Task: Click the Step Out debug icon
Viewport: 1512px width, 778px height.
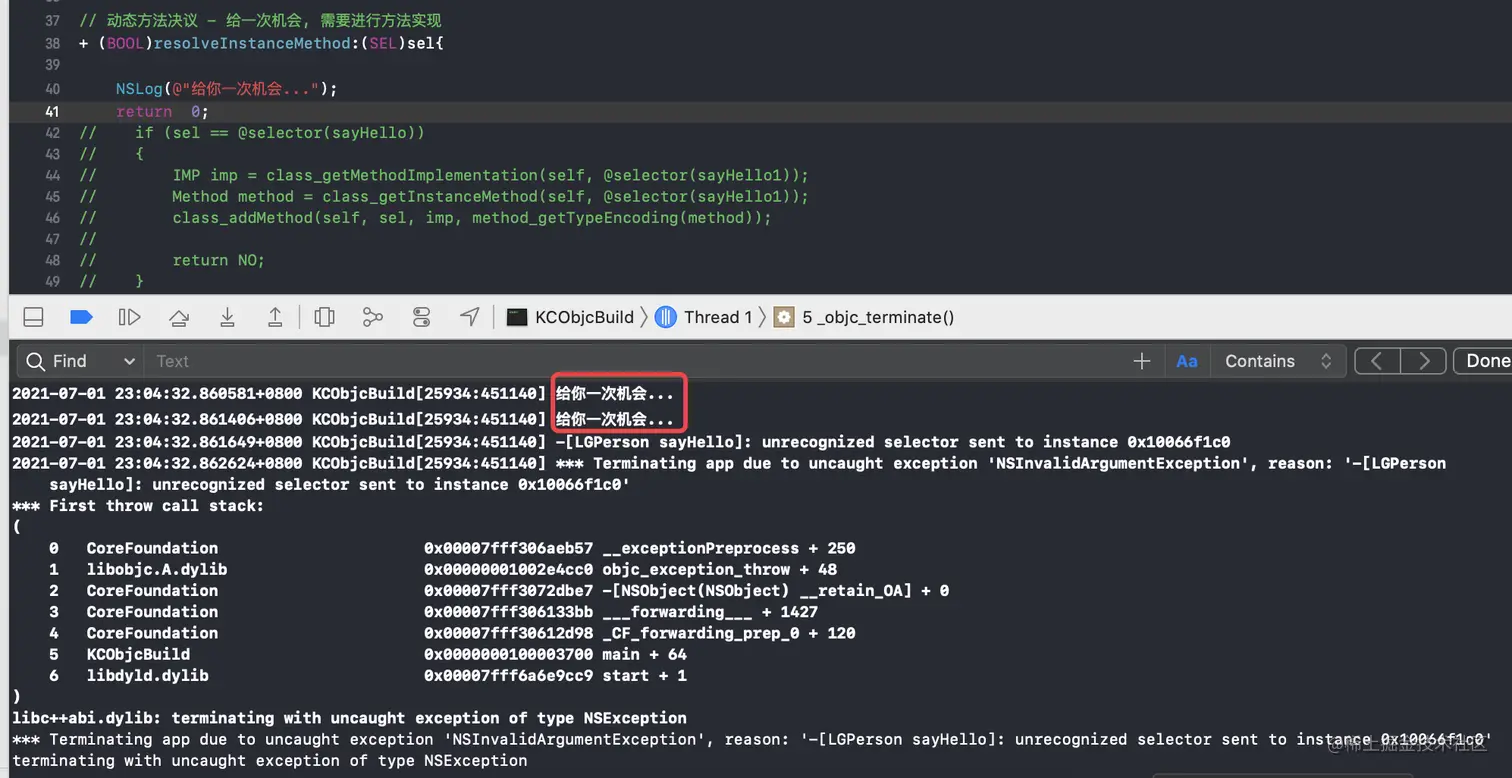Action: (x=274, y=317)
